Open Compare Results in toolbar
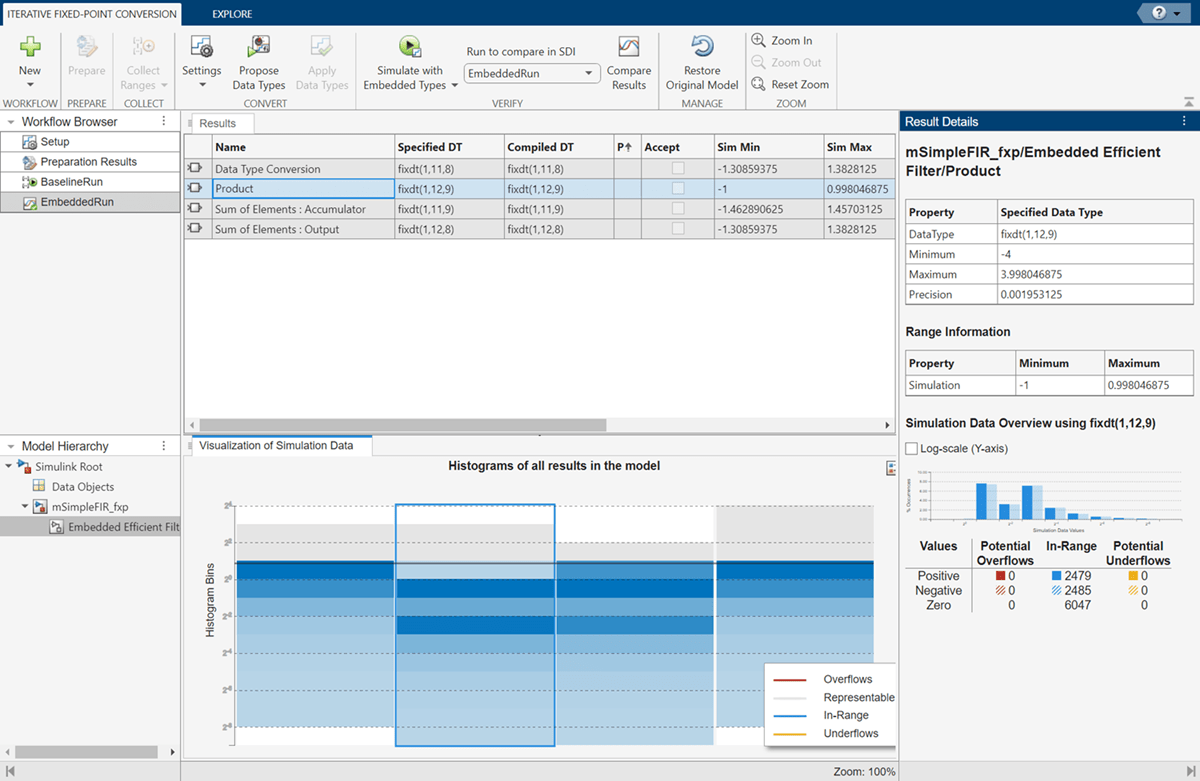Screen dimensions: 1200x781 628,47
